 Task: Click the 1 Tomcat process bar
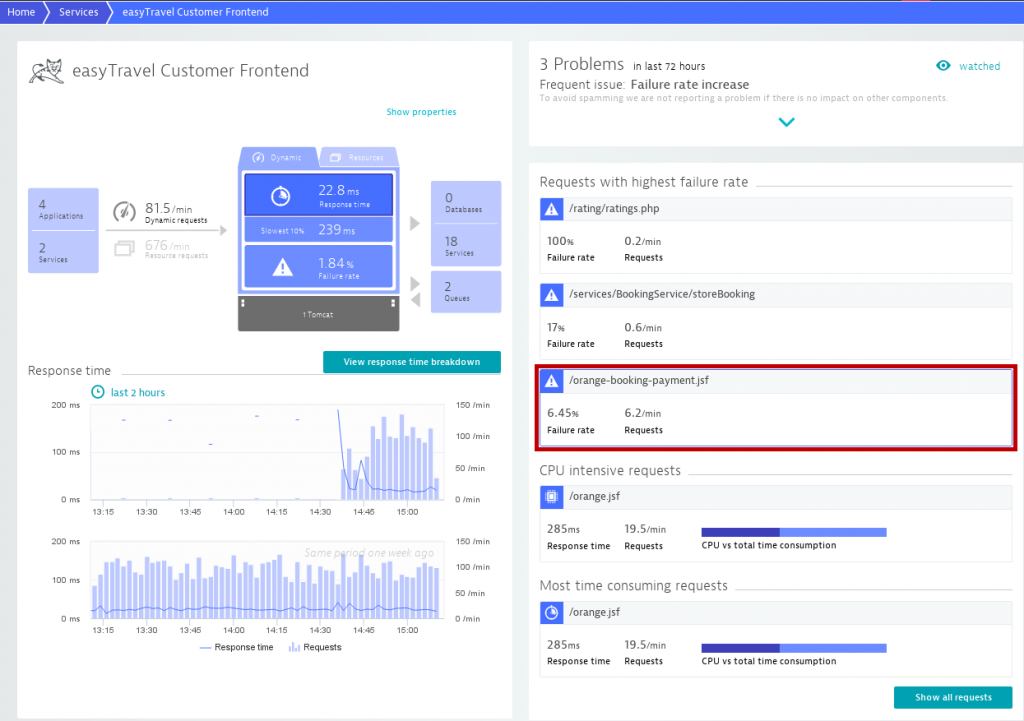click(318, 314)
